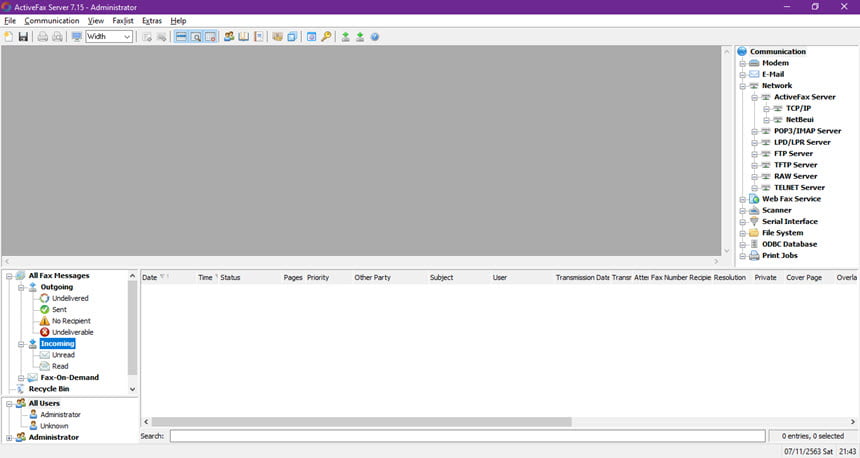
Task: Click the brown package box icon
Action: 278,37
